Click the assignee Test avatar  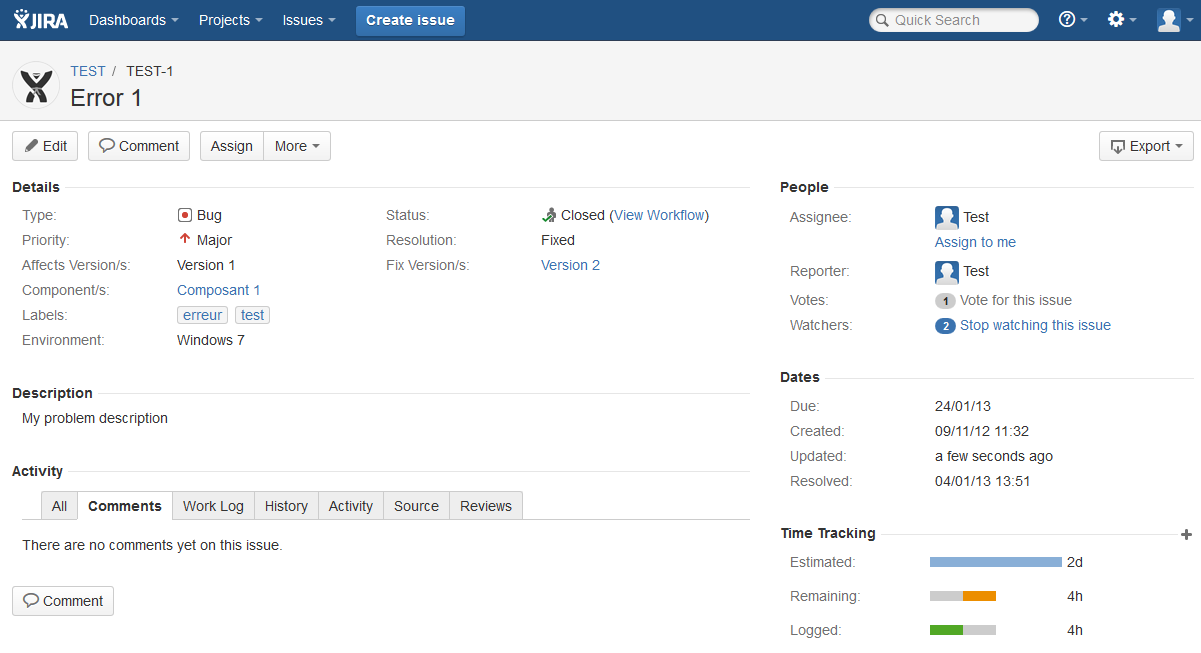pos(947,217)
